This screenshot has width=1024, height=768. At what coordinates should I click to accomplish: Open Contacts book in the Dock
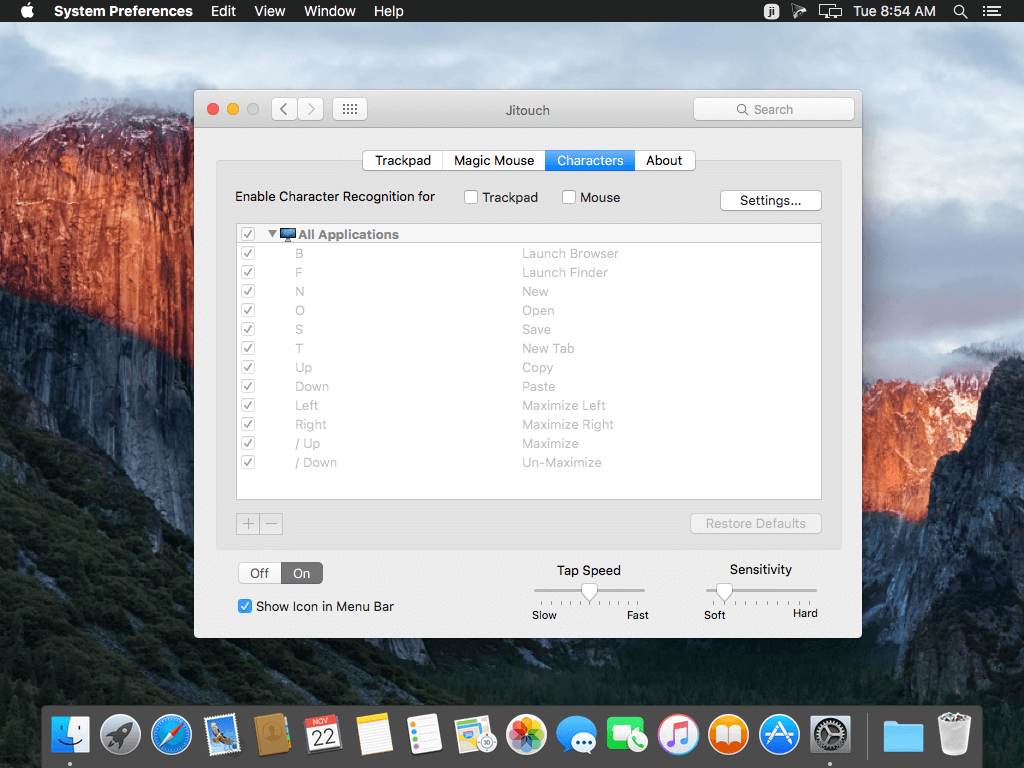pos(272,734)
